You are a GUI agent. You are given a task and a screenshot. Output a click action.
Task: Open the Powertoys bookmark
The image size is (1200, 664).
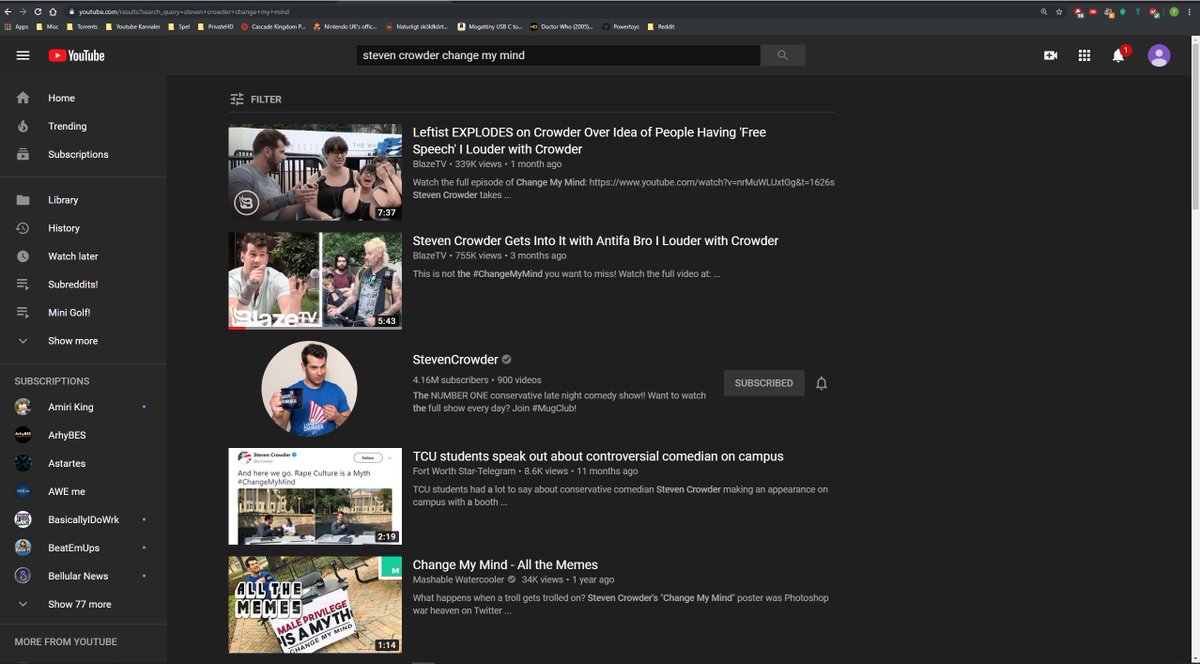pos(622,26)
